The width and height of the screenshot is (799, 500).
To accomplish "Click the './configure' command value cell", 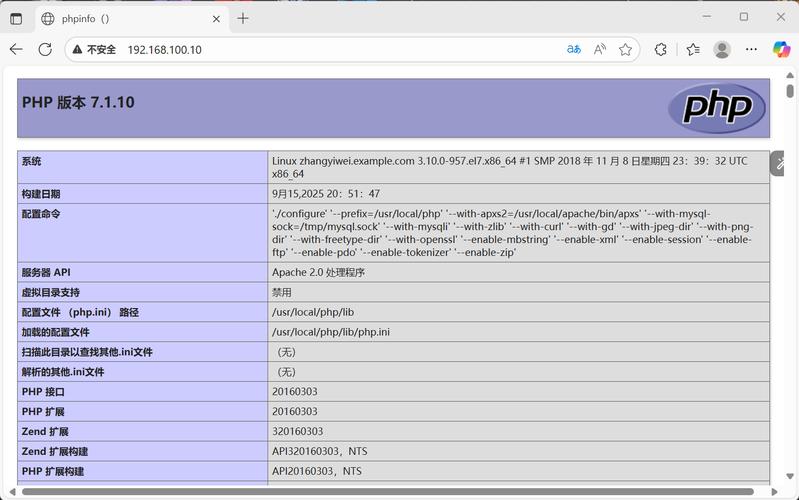I will click(x=518, y=233).
